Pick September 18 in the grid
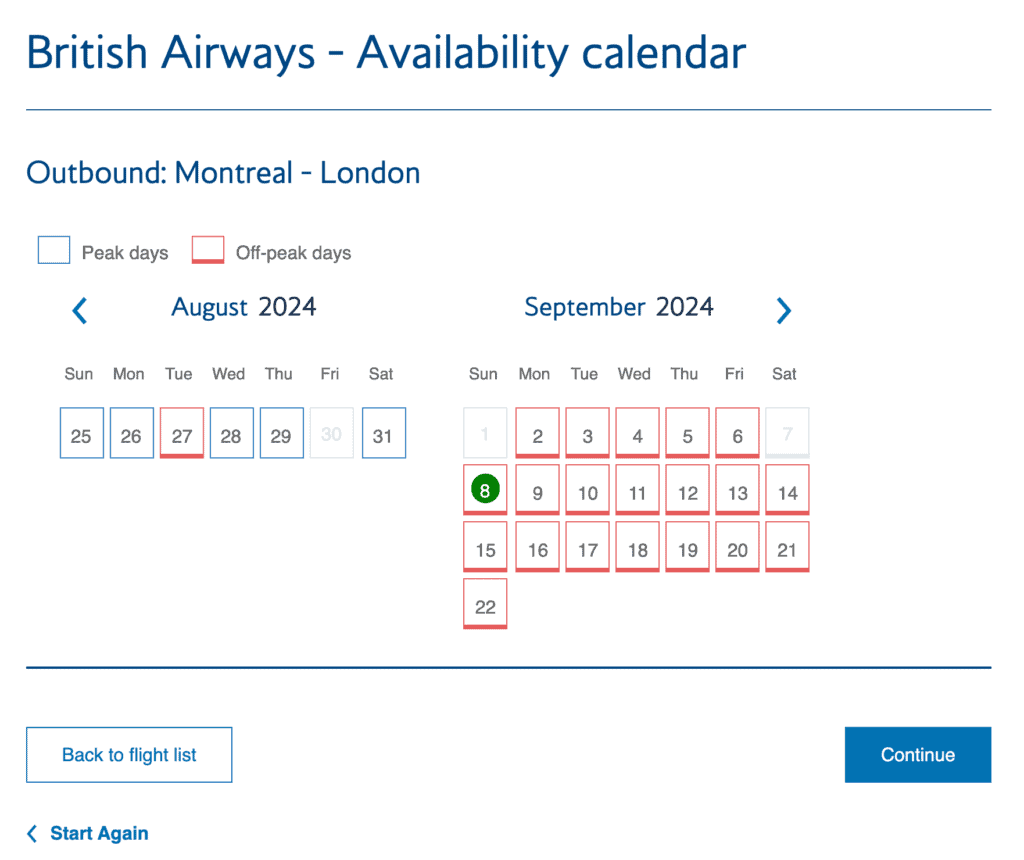 pyautogui.click(x=637, y=546)
